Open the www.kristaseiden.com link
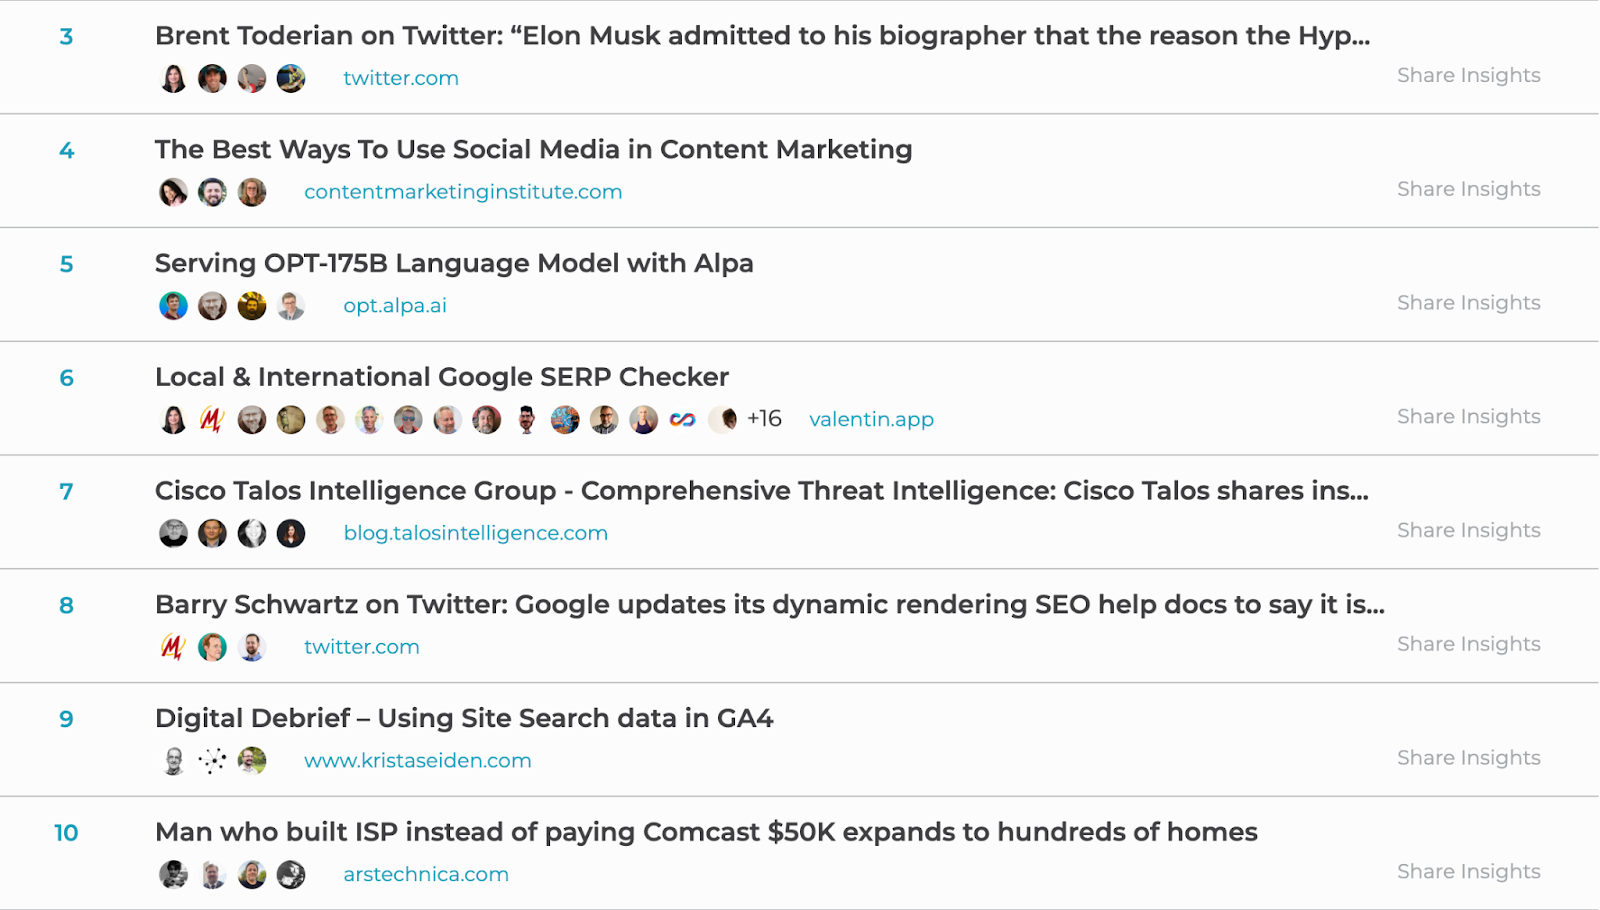This screenshot has width=1600, height=910. point(418,761)
